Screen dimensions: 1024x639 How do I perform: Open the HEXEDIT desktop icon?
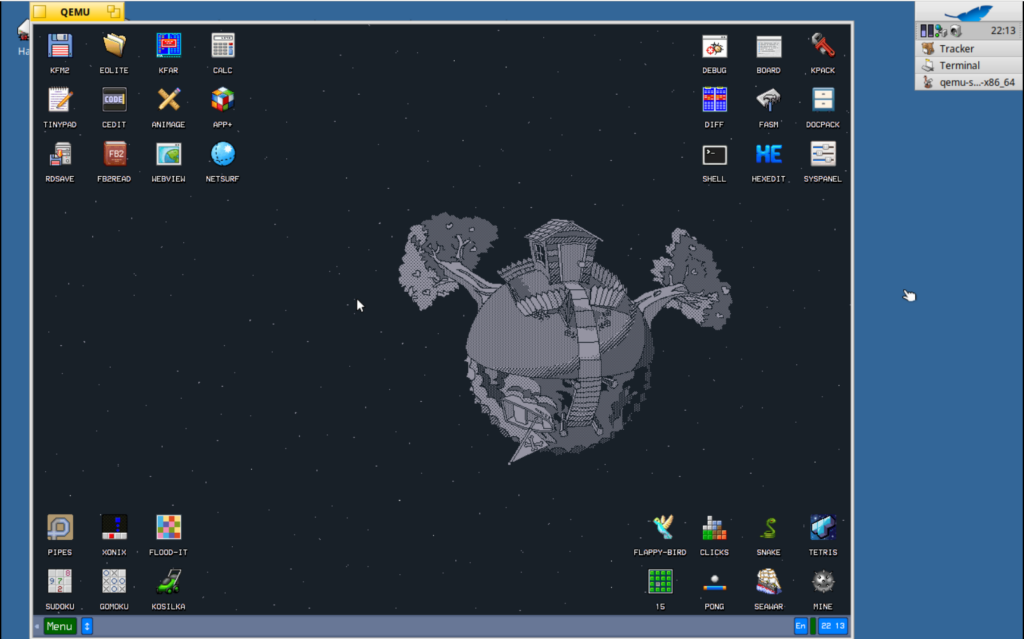pyautogui.click(x=768, y=155)
